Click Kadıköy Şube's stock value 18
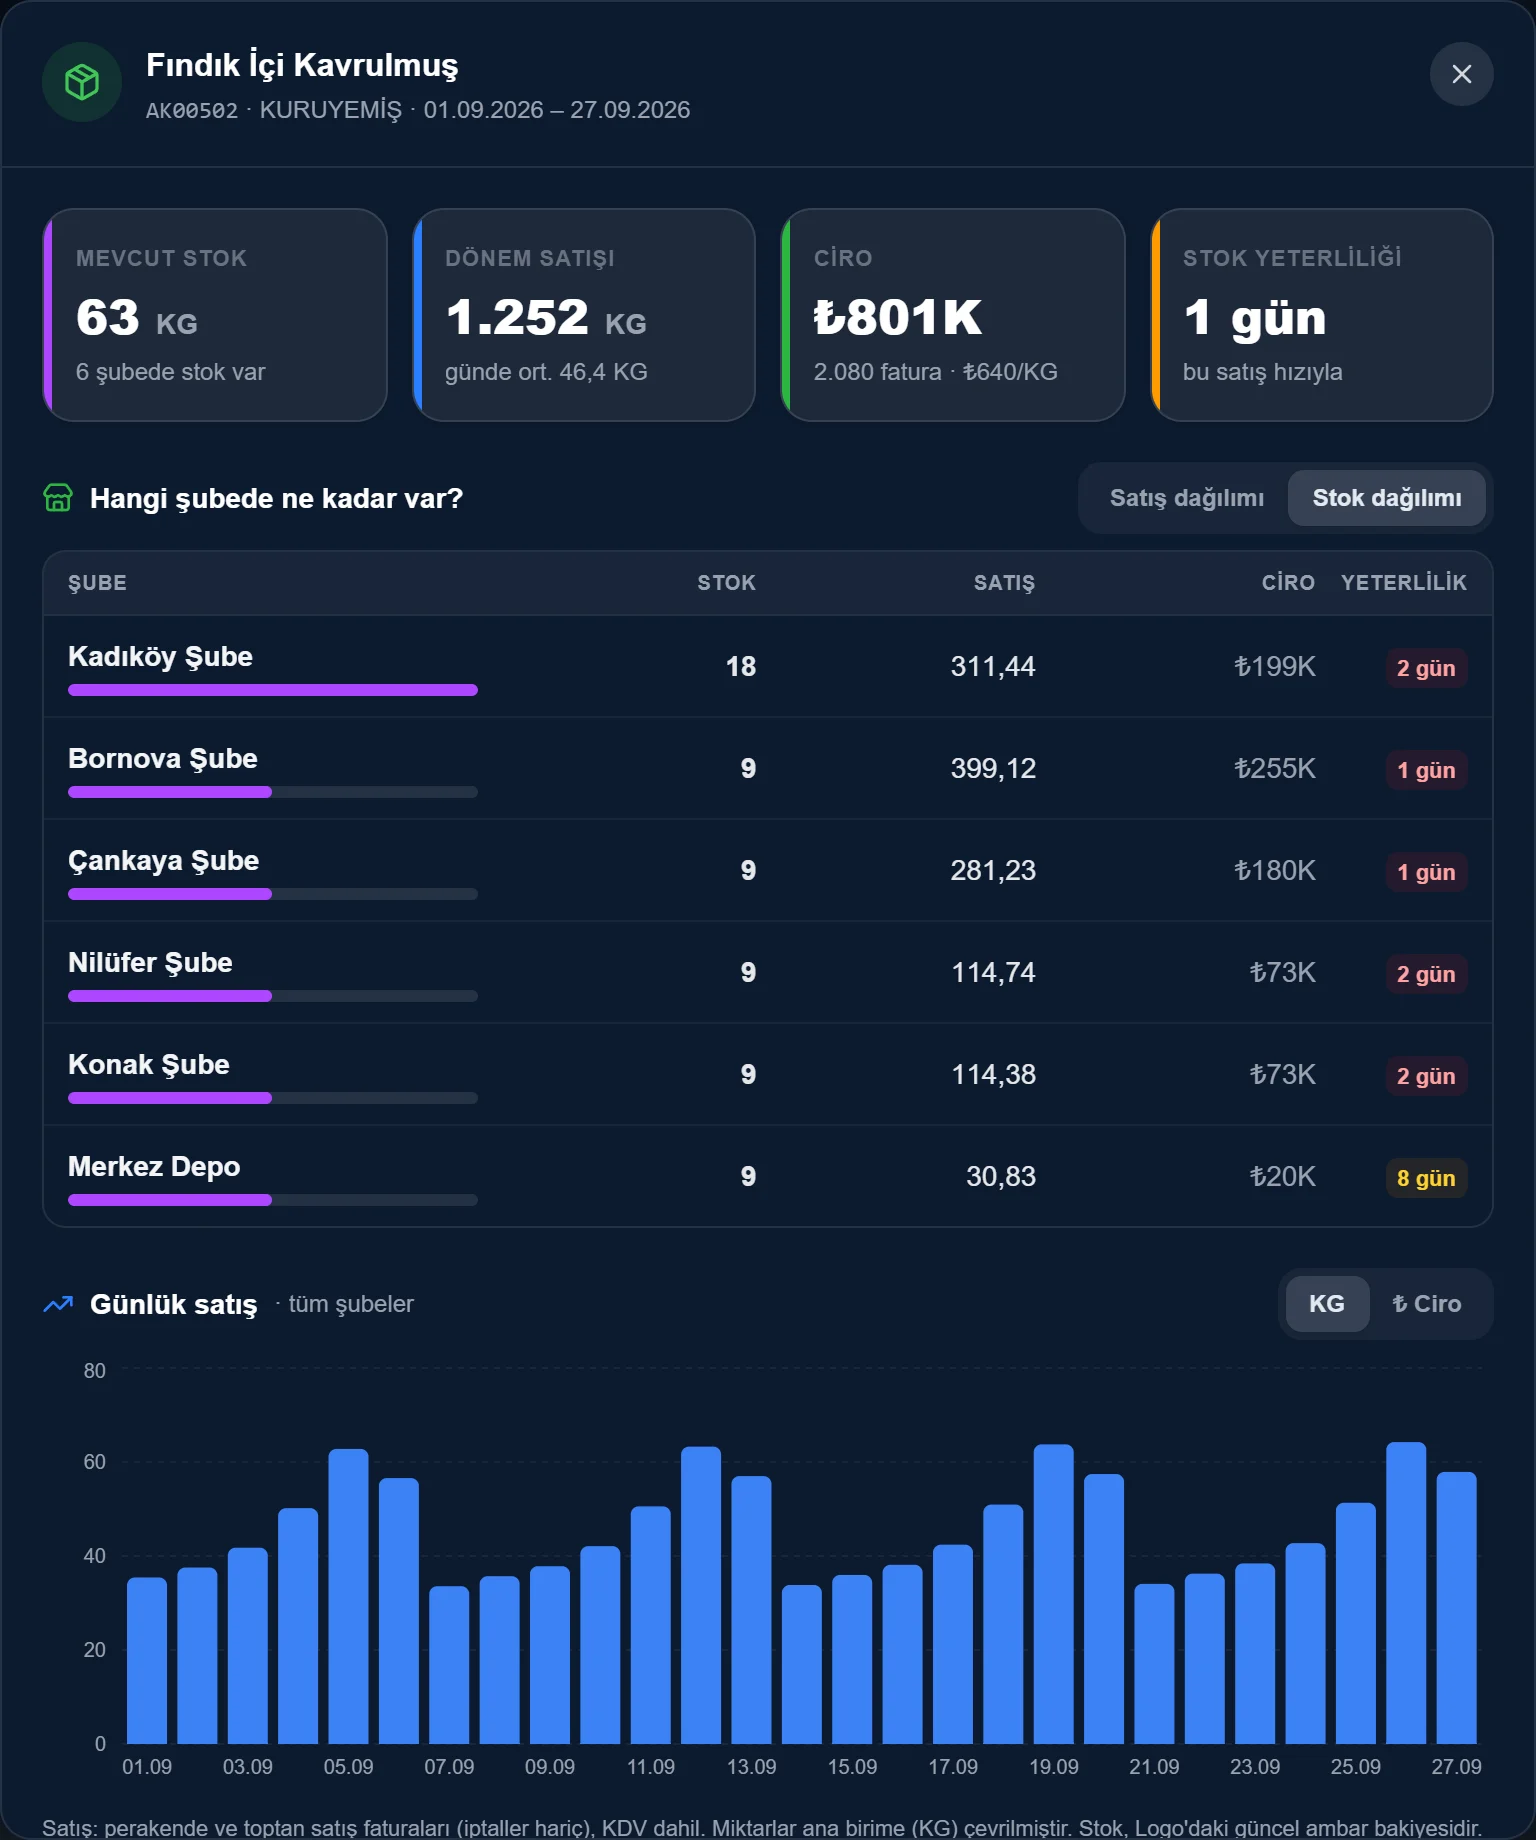 [x=740, y=667]
